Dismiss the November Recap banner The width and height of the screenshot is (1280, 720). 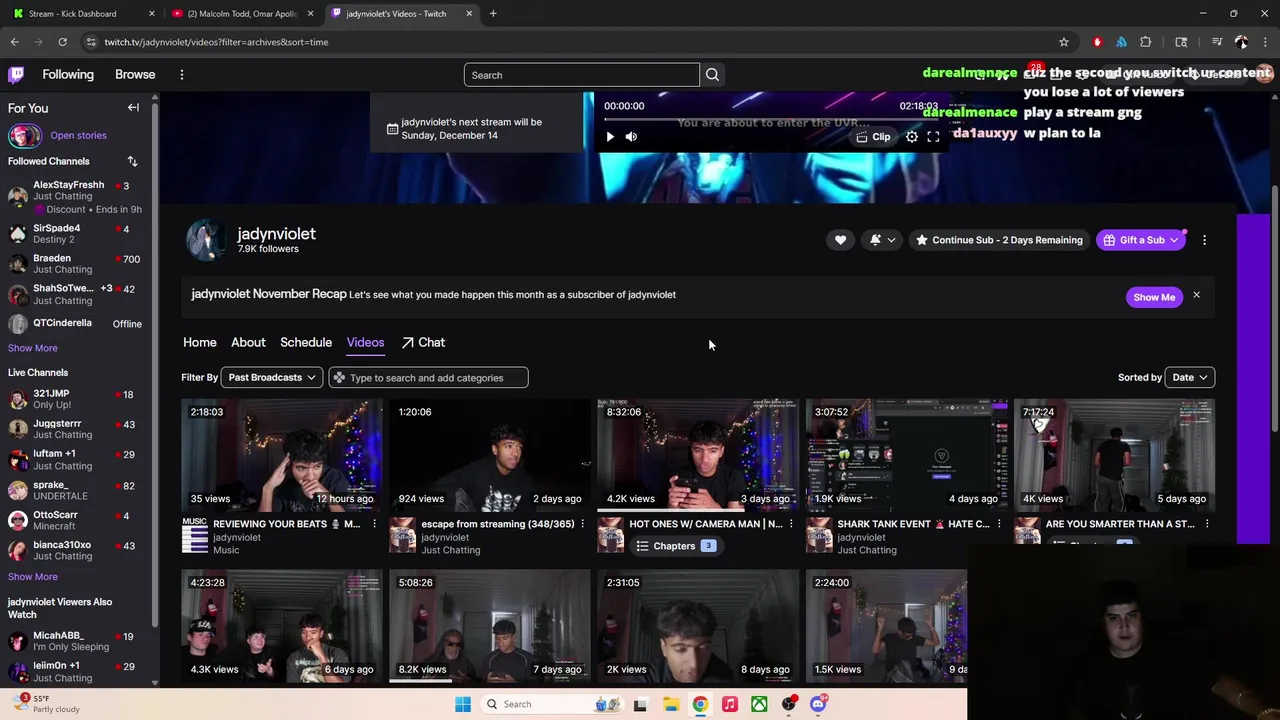click(x=1196, y=295)
